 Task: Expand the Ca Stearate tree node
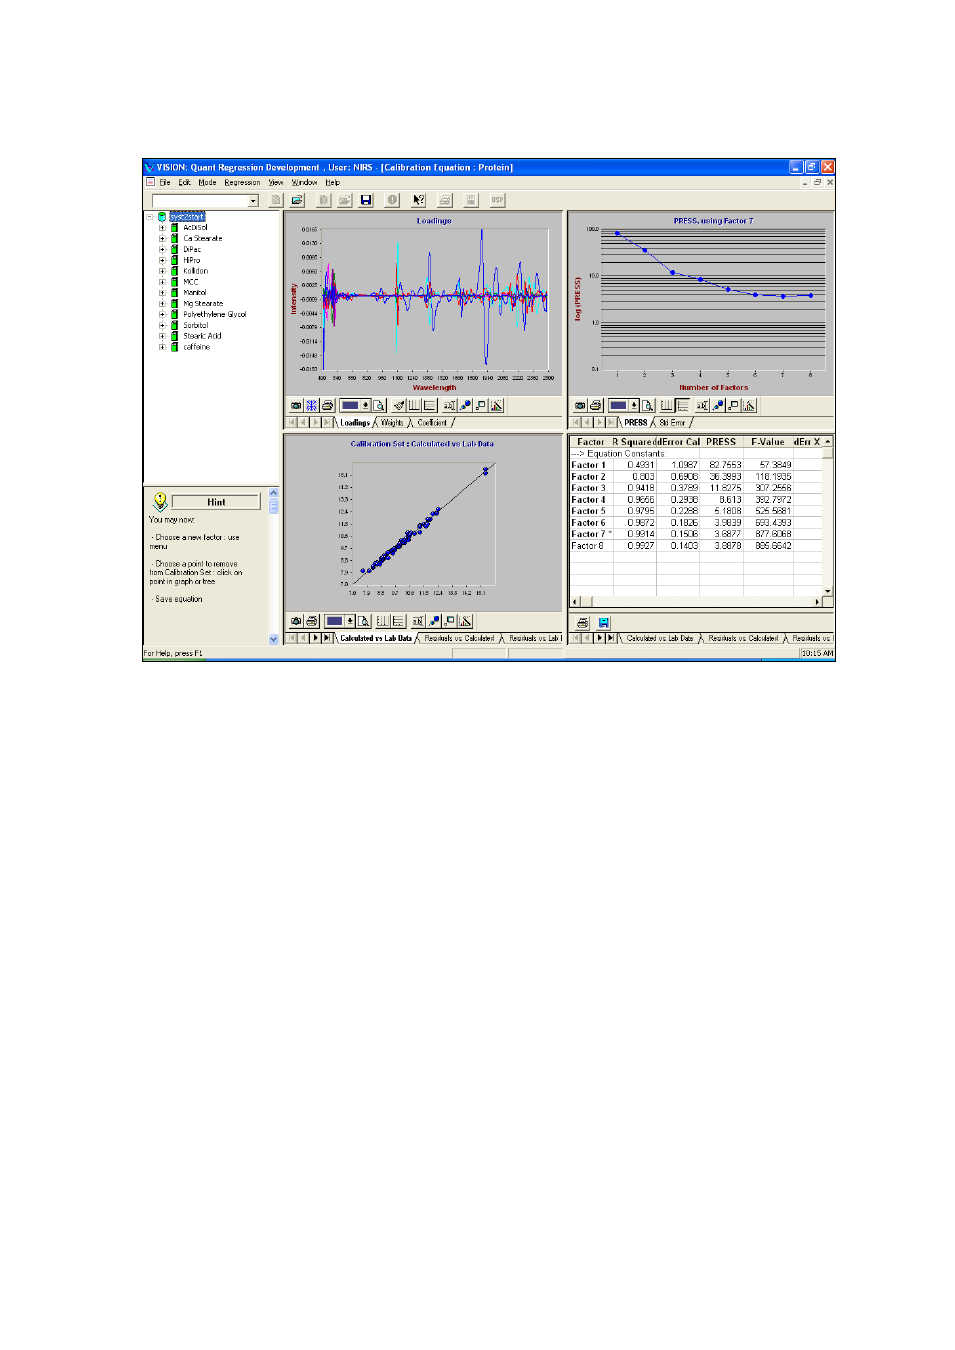coord(162,239)
